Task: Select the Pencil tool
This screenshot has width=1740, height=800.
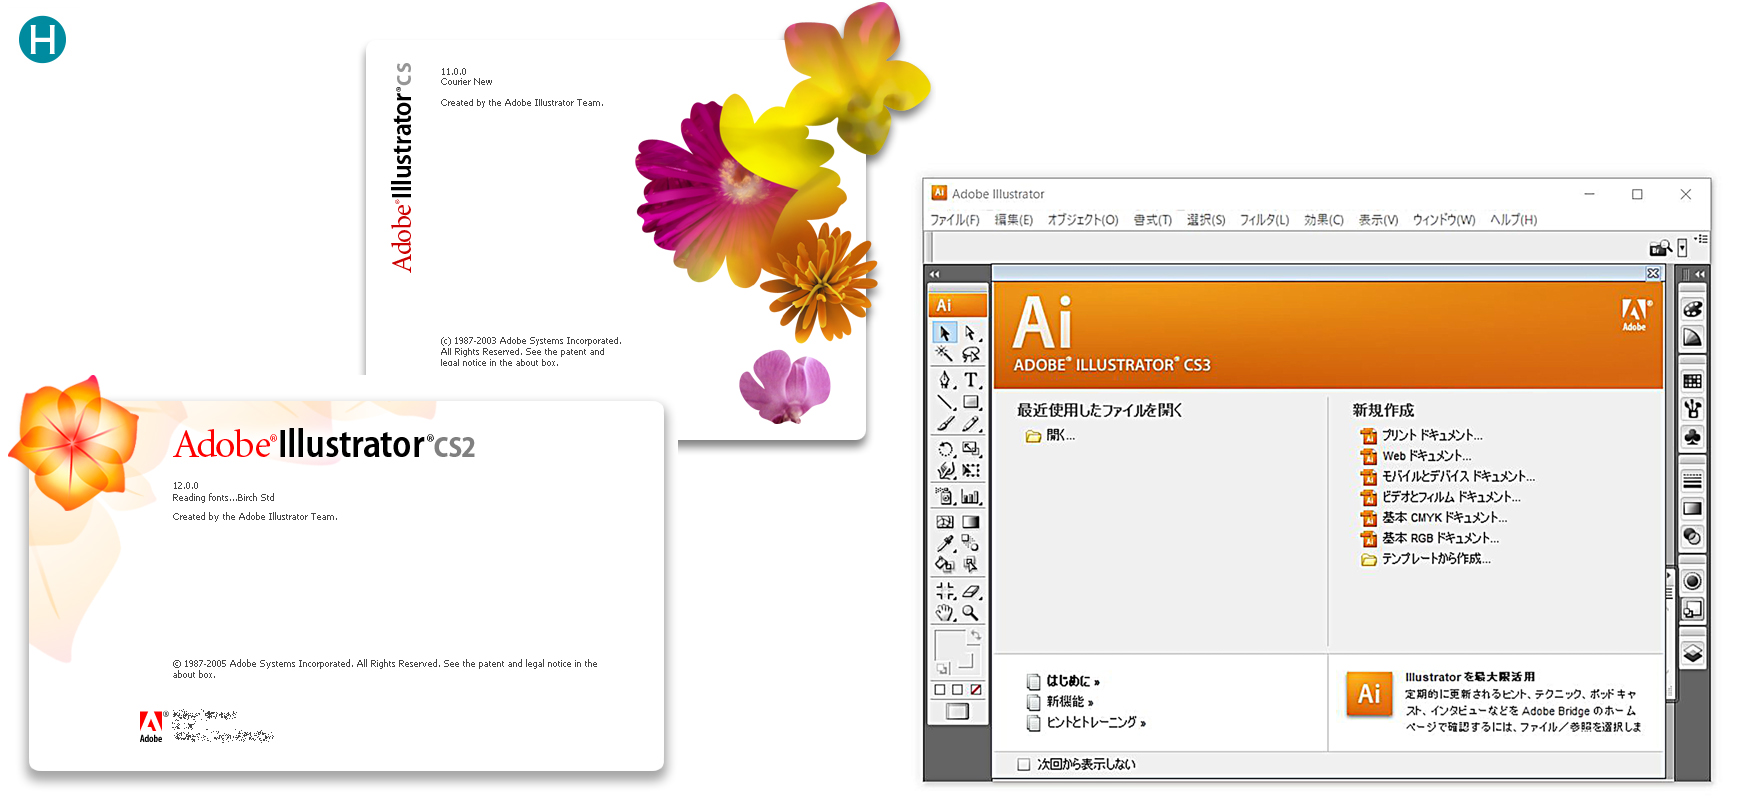Action: tap(970, 423)
